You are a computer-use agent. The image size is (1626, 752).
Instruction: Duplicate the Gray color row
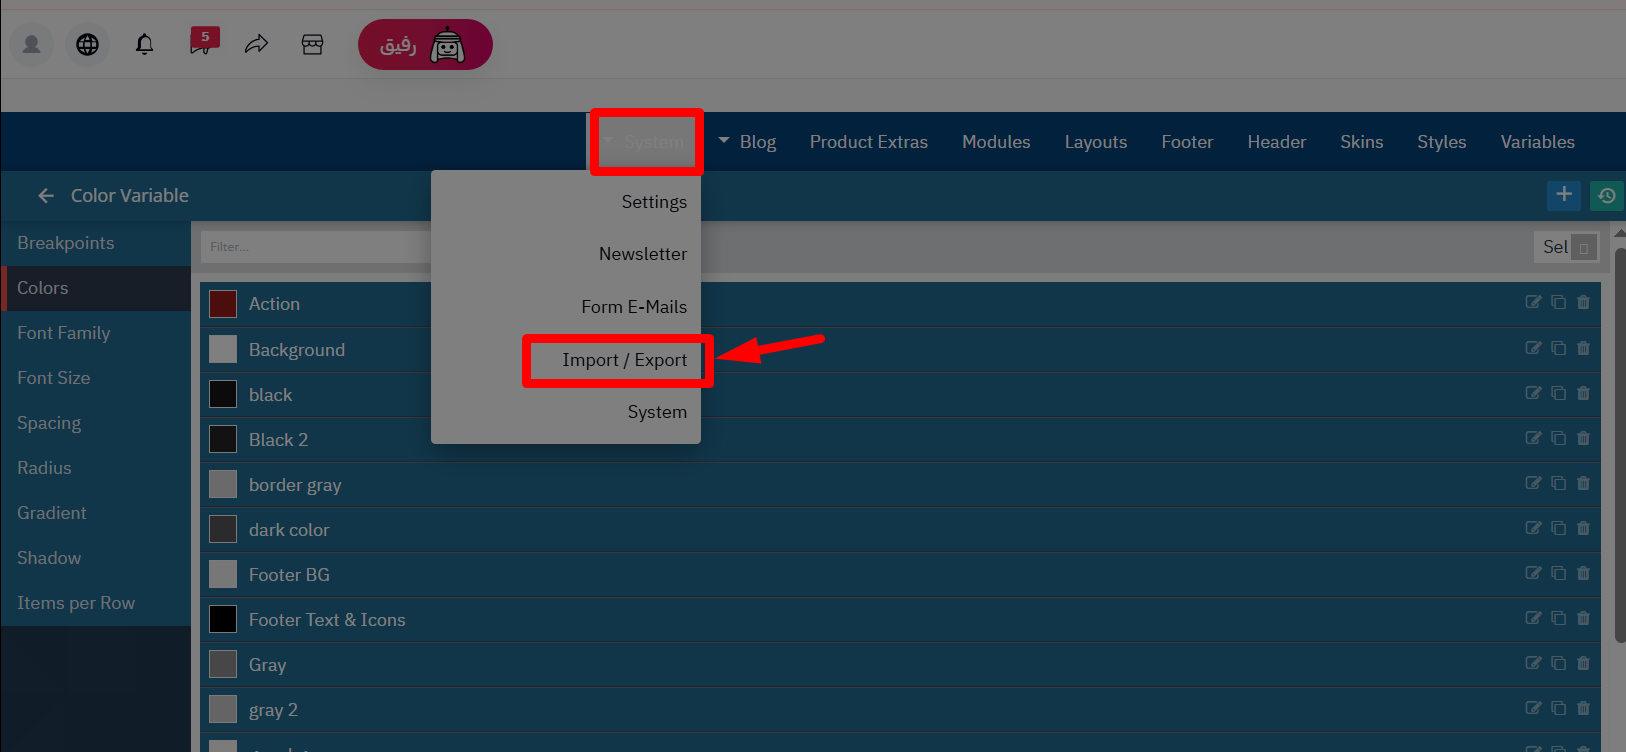click(1558, 663)
